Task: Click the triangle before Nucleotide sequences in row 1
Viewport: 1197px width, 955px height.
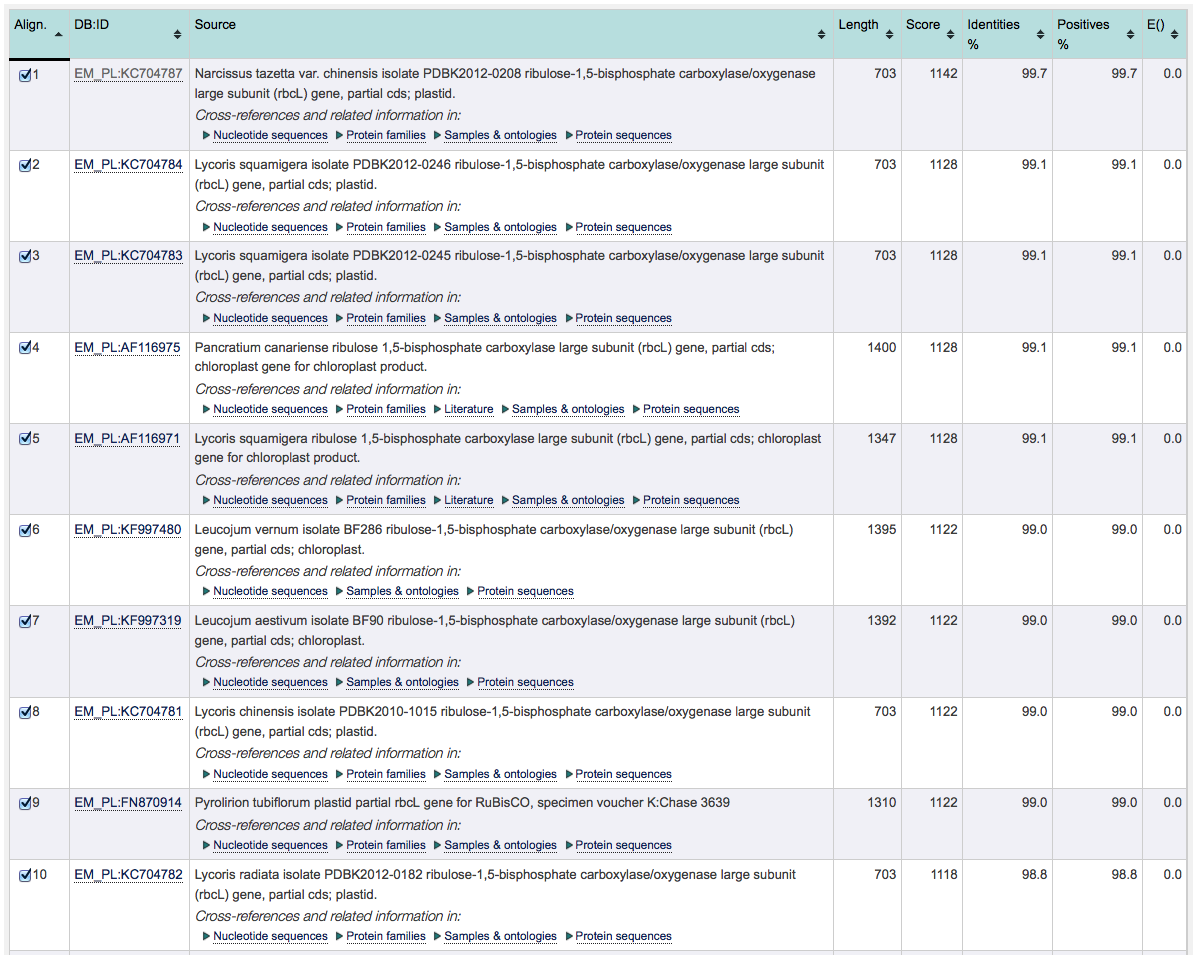Action: [205, 135]
